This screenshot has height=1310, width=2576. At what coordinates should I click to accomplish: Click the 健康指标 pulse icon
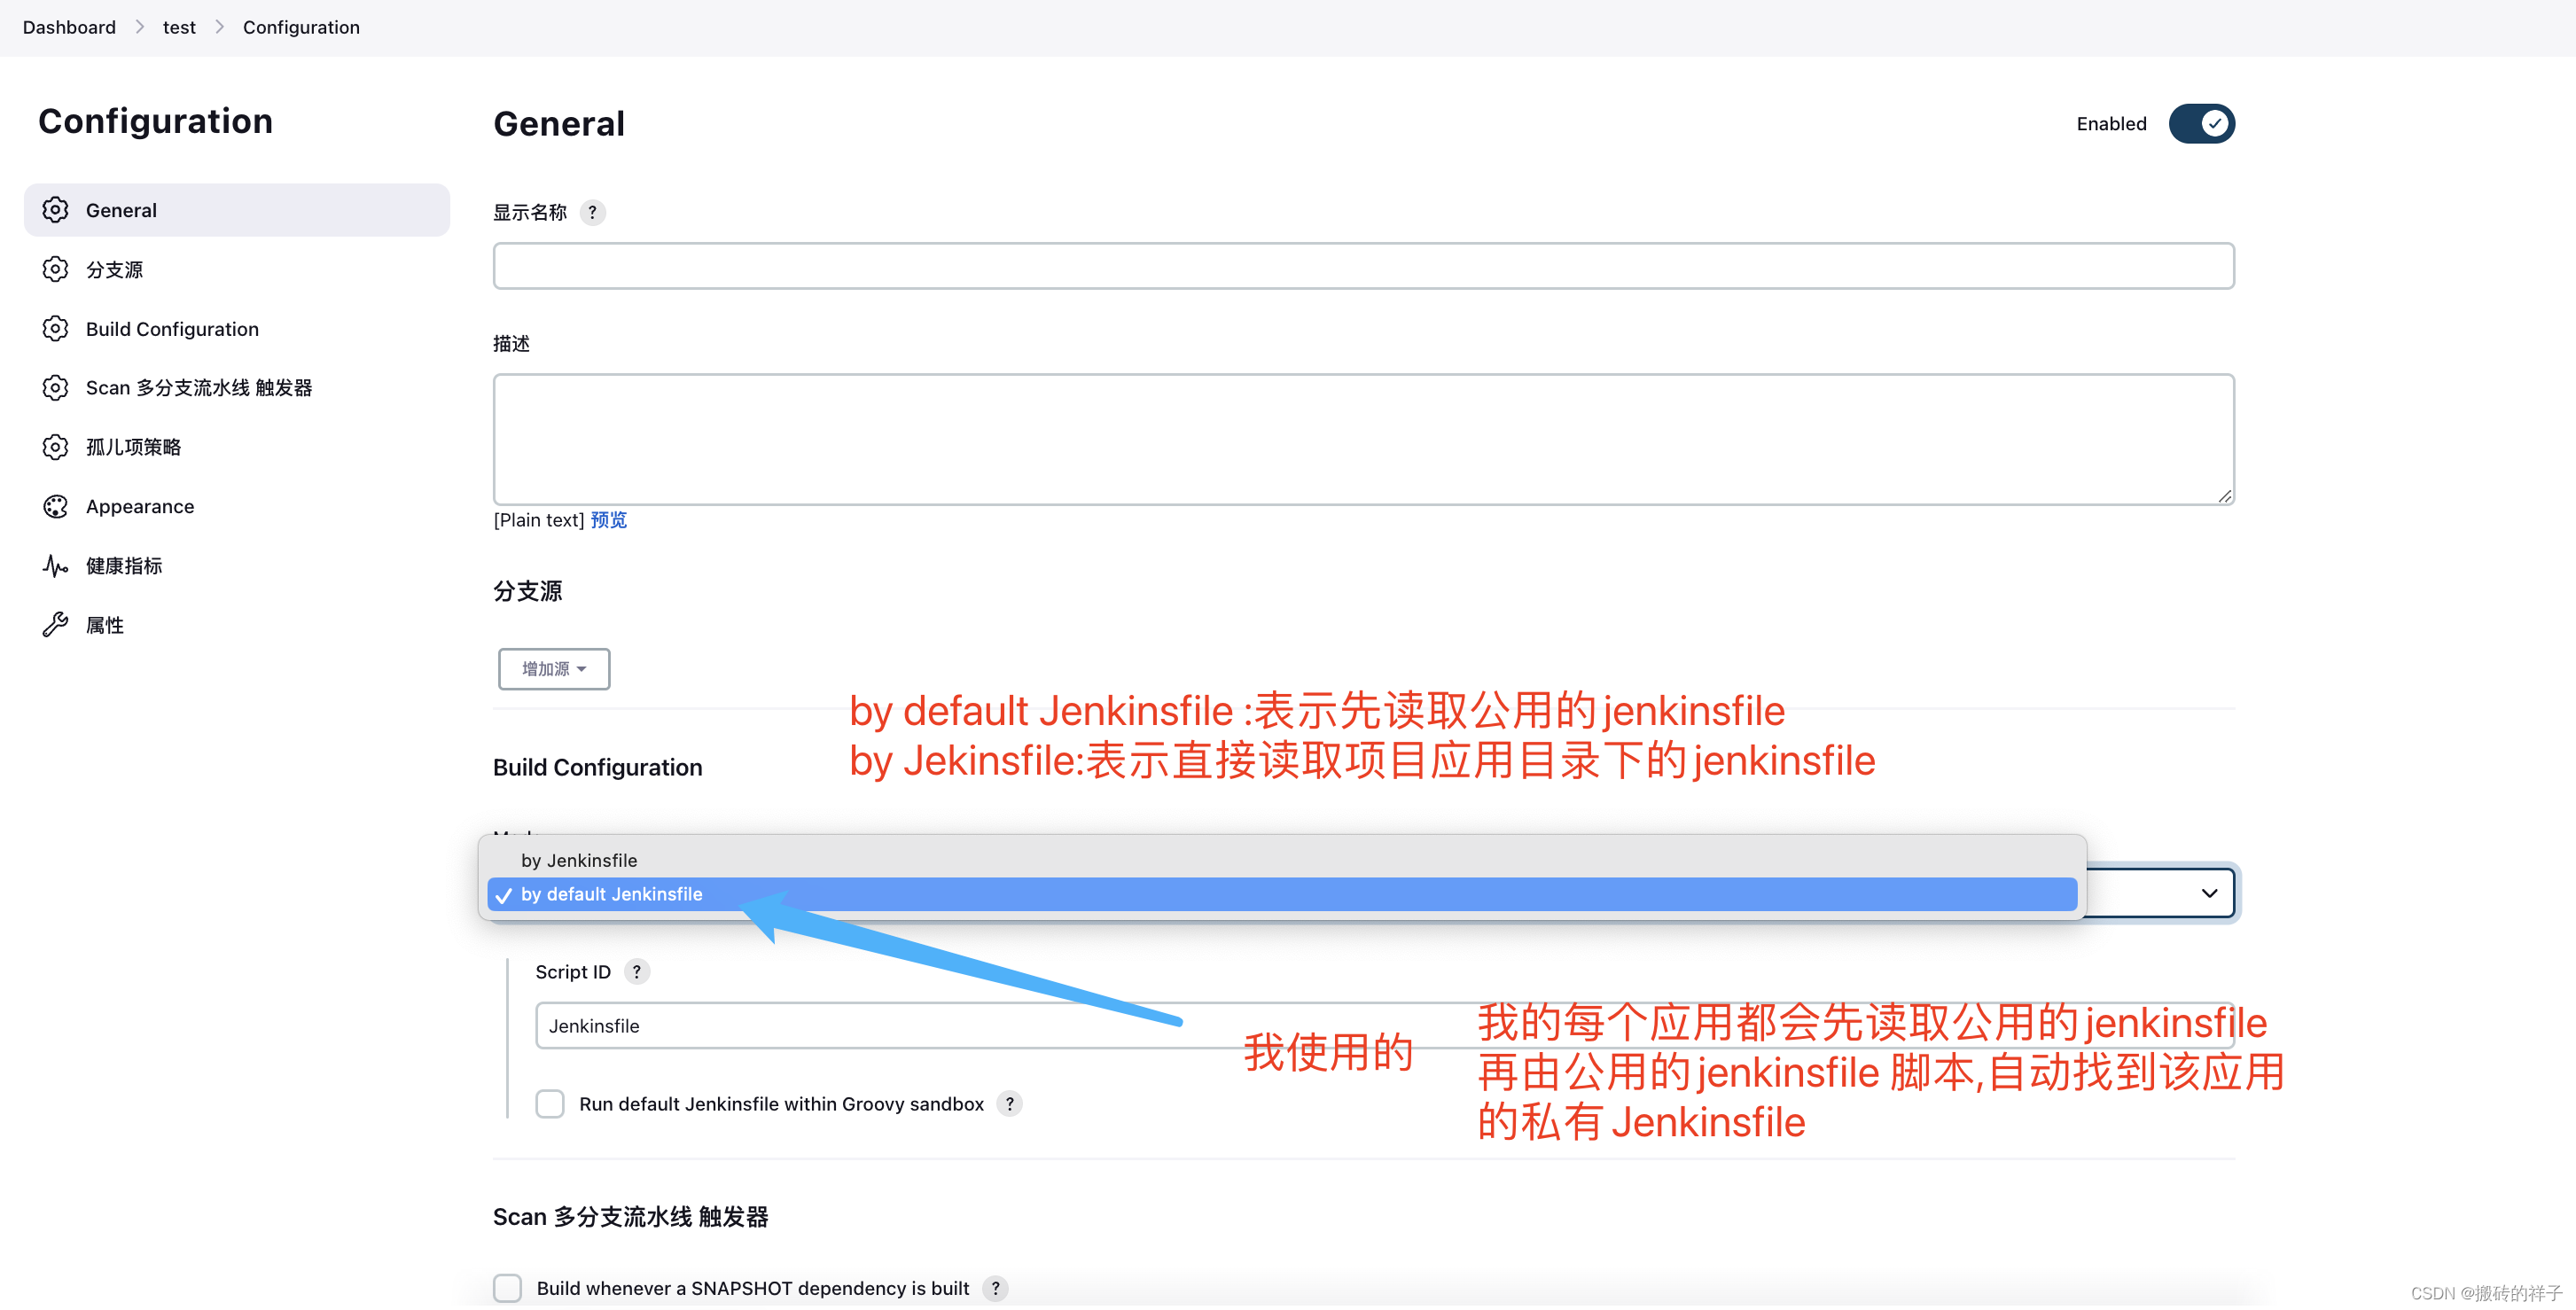(x=55, y=566)
